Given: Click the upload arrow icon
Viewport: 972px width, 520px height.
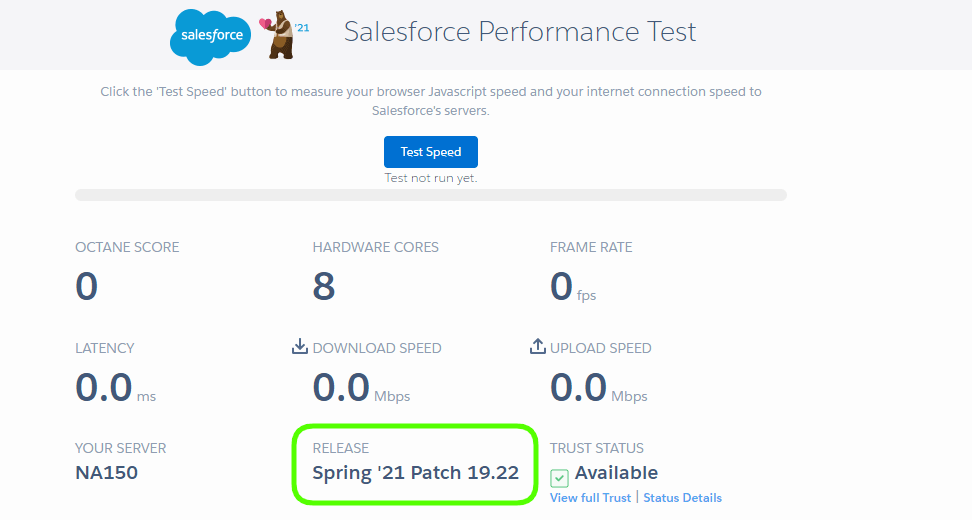Looking at the screenshot, I should (x=537, y=346).
